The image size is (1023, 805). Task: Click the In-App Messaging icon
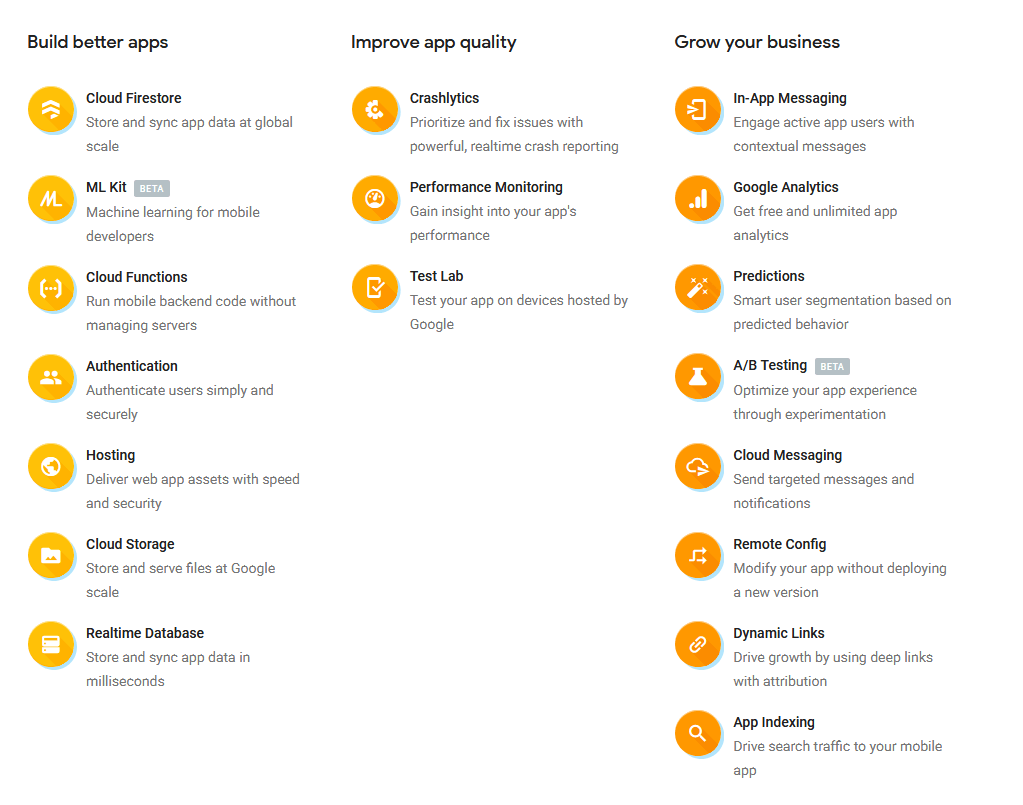pos(698,109)
